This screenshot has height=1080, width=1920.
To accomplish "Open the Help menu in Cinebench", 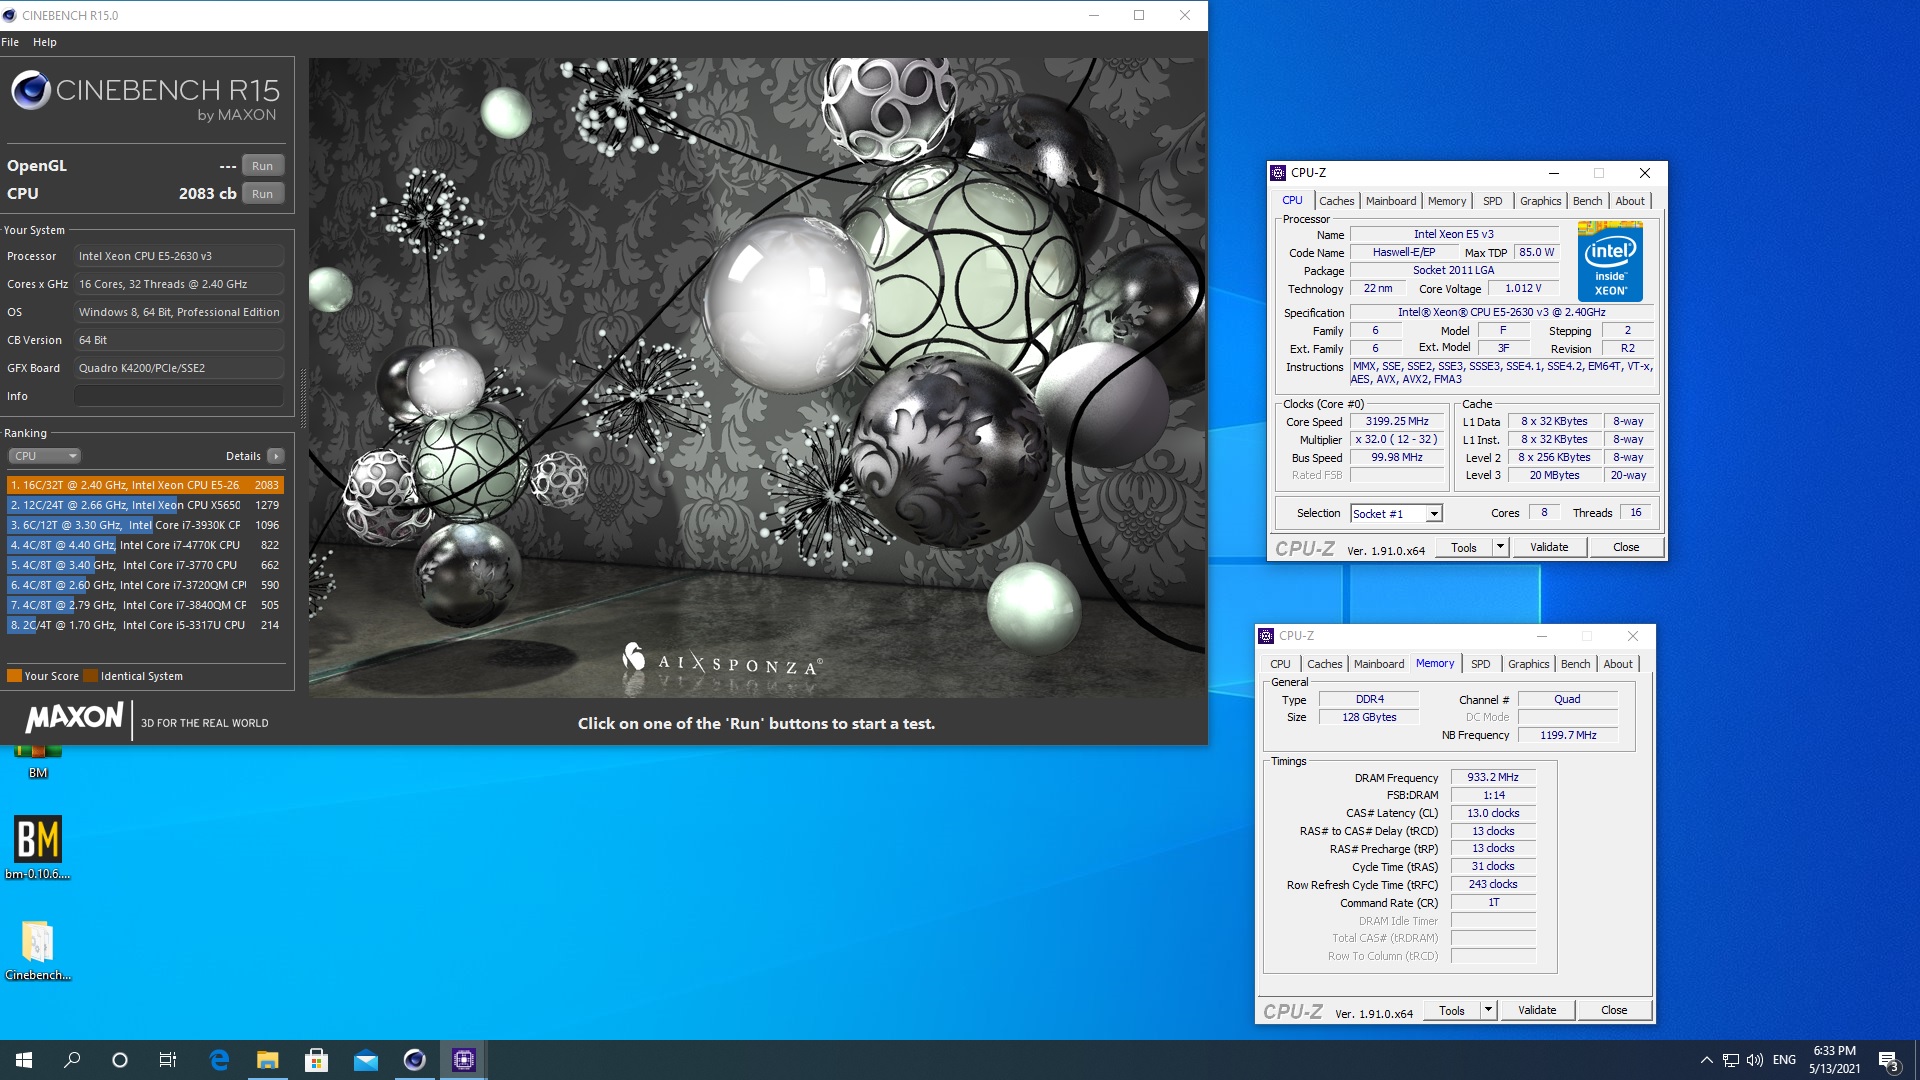I will (x=44, y=42).
